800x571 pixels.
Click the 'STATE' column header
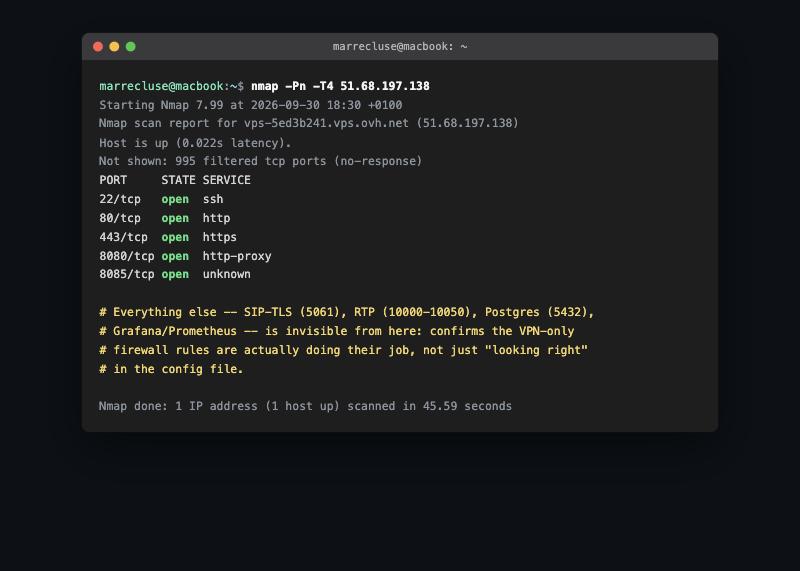(x=178, y=180)
